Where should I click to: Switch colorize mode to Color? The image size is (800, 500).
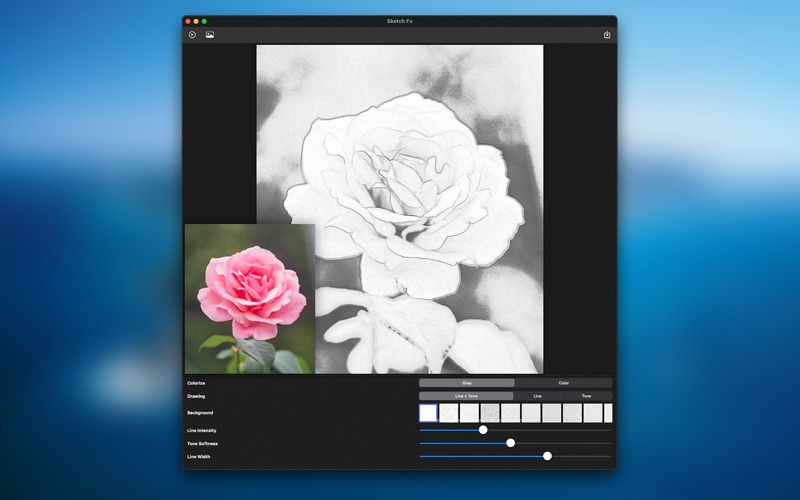pos(563,383)
